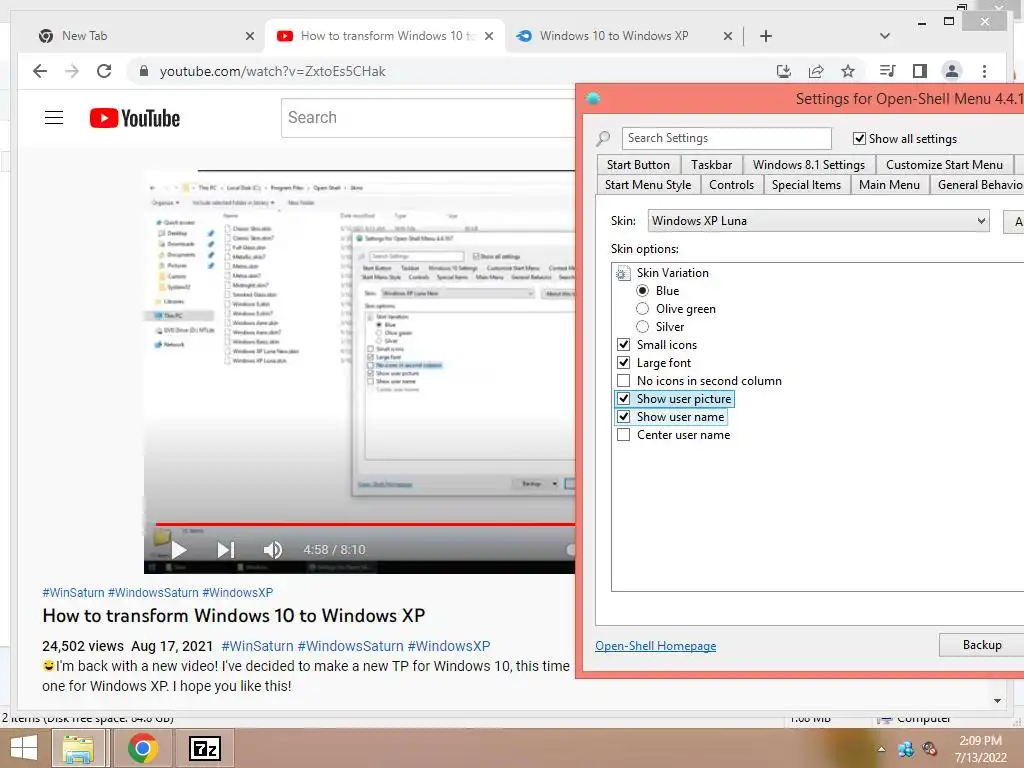Toggle the Chrome side panel icon
This screenshot has width=1024, height=768.
pyautogui.click(x=920, y=71)
